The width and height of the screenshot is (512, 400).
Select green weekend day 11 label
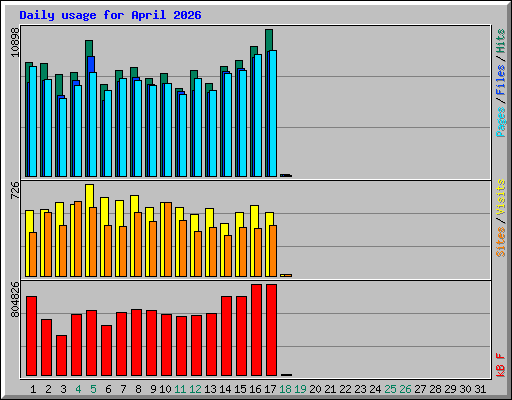(180, 389)
